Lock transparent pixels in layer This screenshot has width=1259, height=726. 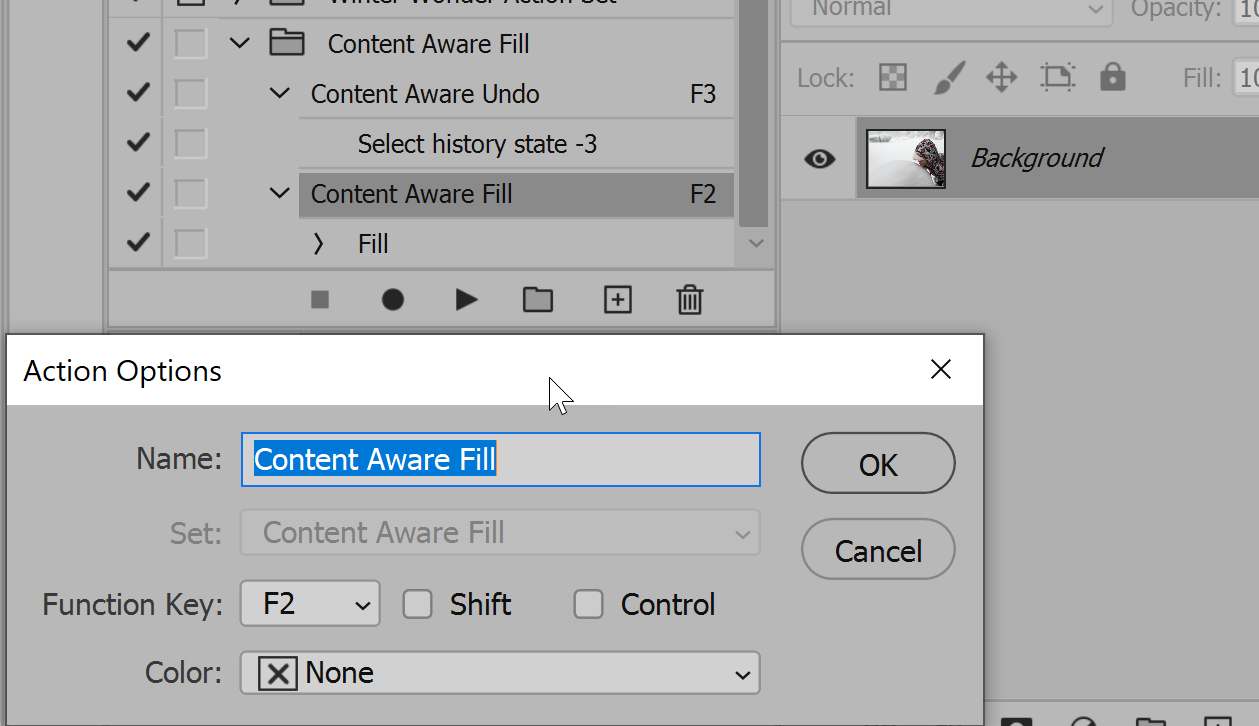(x=892, y=77)
